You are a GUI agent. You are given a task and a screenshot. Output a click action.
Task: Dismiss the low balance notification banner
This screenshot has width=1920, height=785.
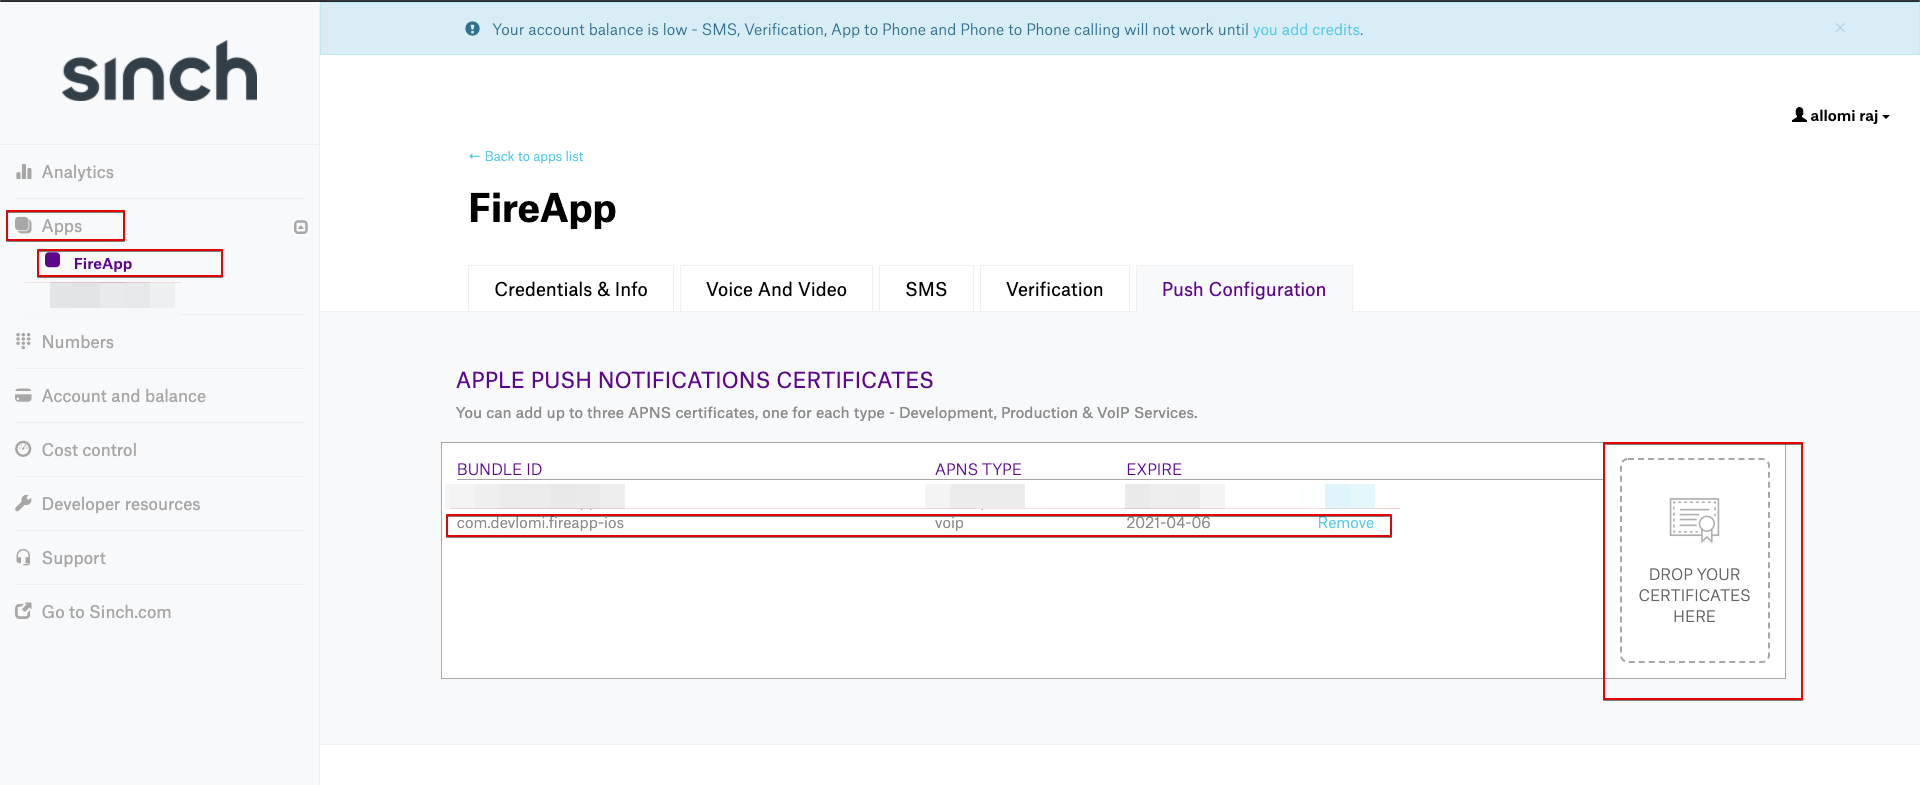[1840, 28]
